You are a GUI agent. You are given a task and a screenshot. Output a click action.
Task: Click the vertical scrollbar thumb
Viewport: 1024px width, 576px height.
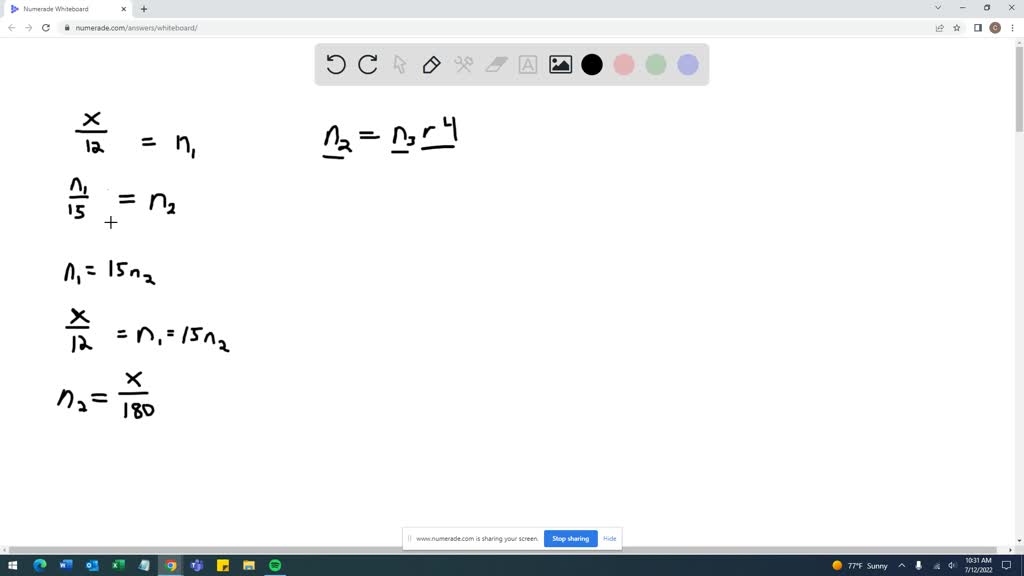pos(1019,88)
